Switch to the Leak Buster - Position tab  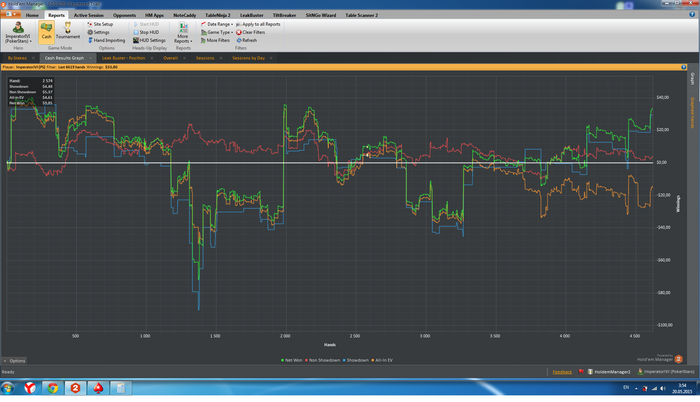click(125, 58)
